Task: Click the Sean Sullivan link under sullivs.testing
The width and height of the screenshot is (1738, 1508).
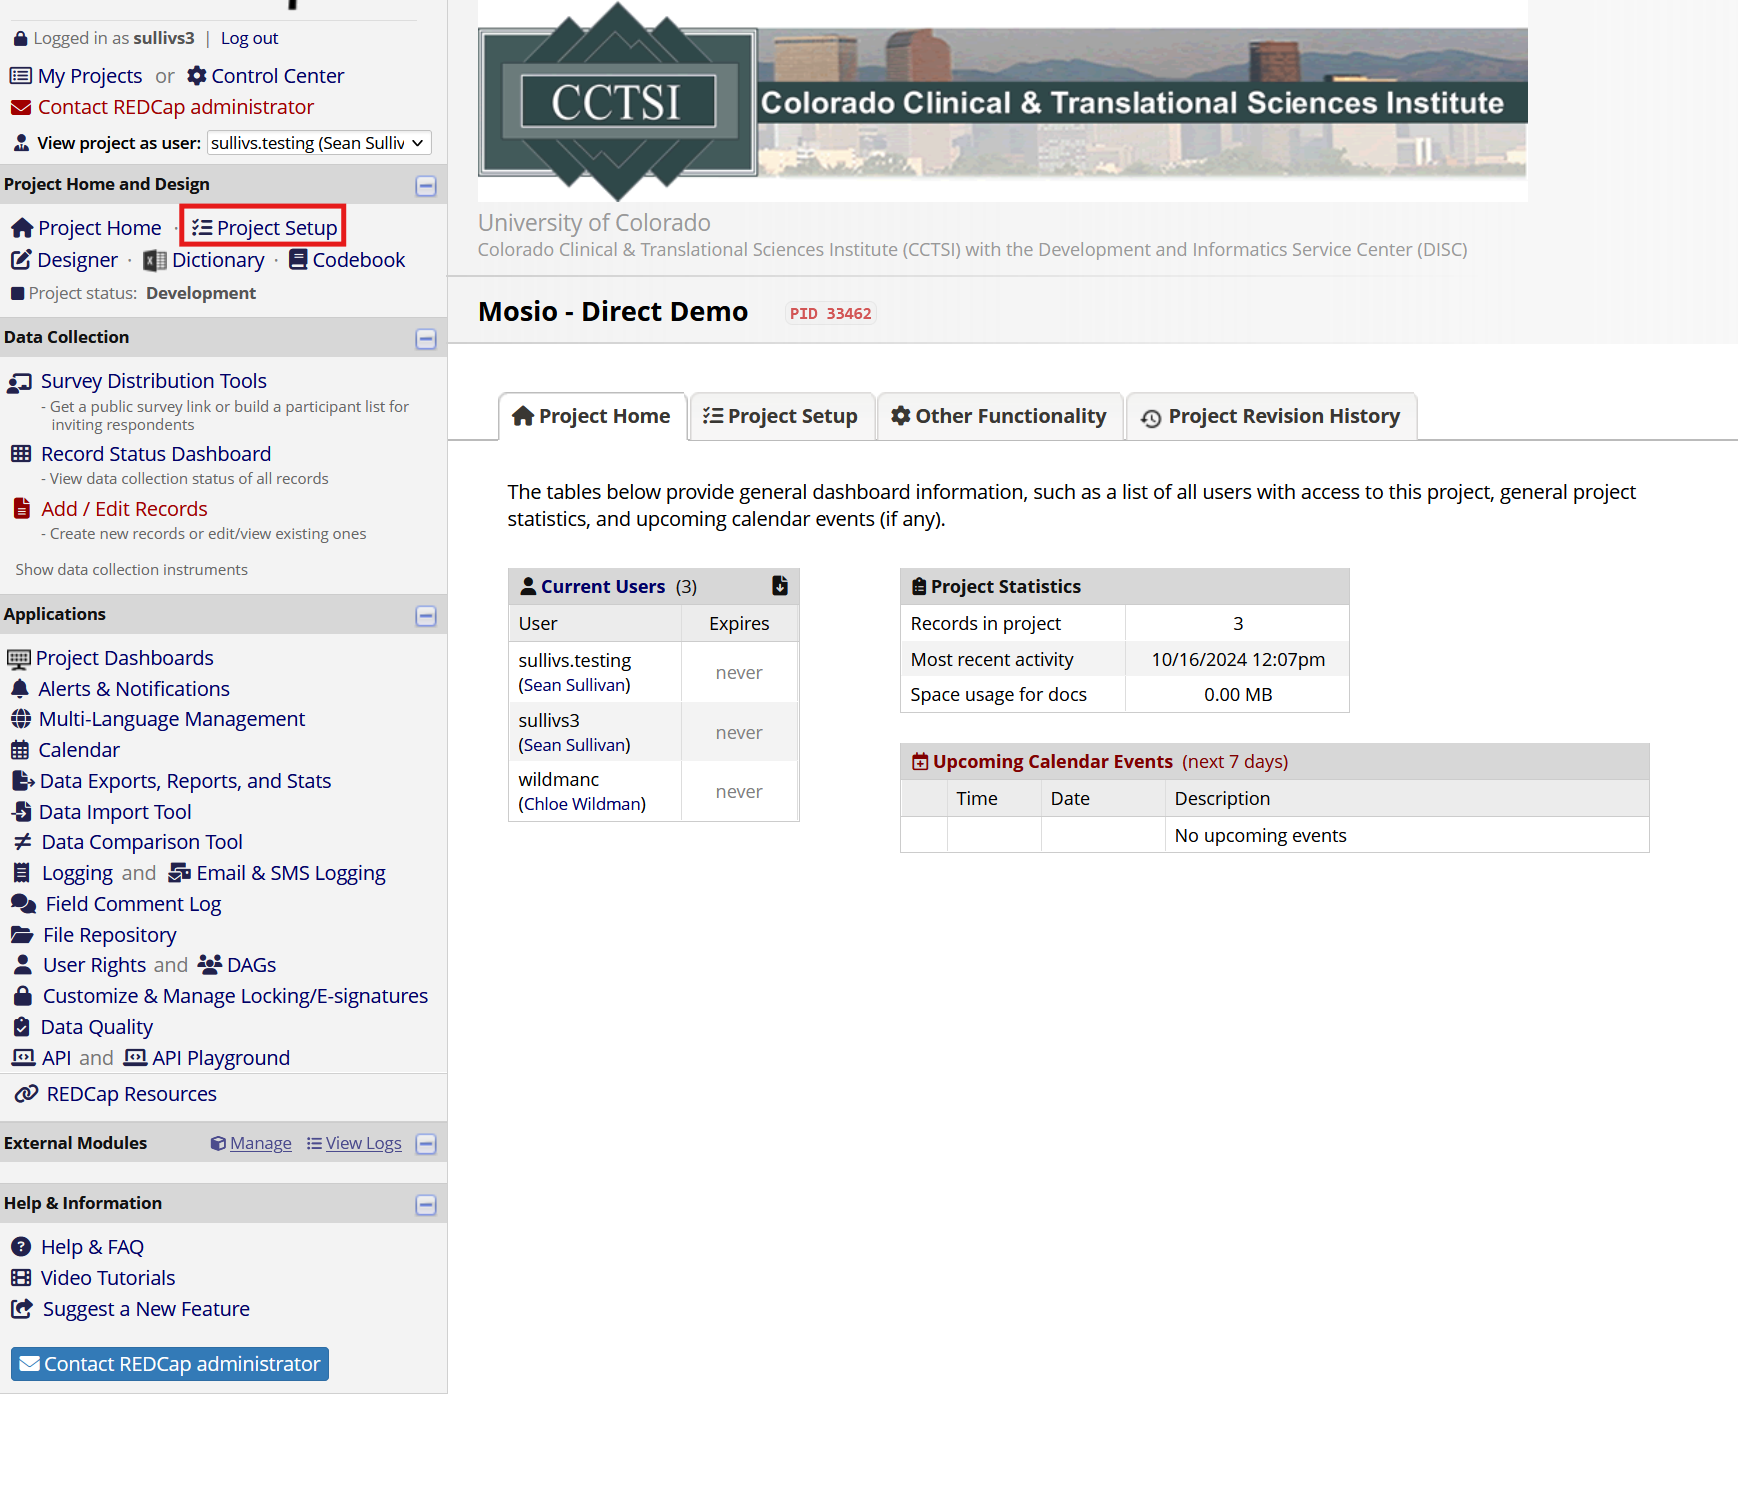Action: pos(575,685)
